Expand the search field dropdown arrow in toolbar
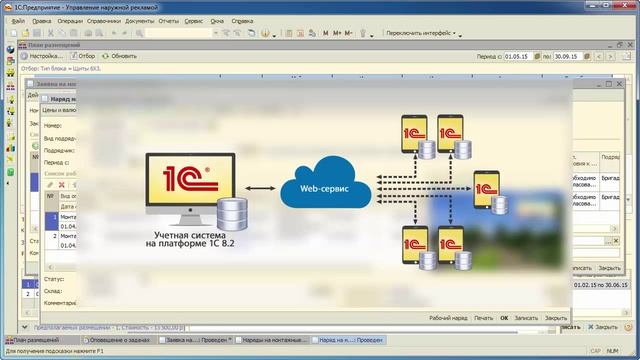The height and width of the screenshot is (360, 640). coord(216,33)
